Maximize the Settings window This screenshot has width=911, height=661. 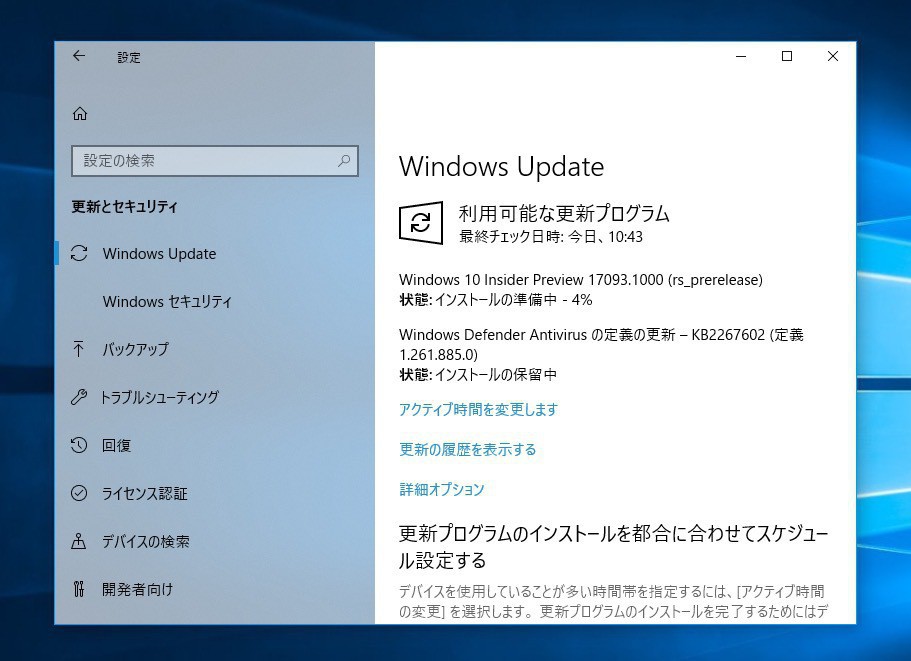click(x=787, y=56)
